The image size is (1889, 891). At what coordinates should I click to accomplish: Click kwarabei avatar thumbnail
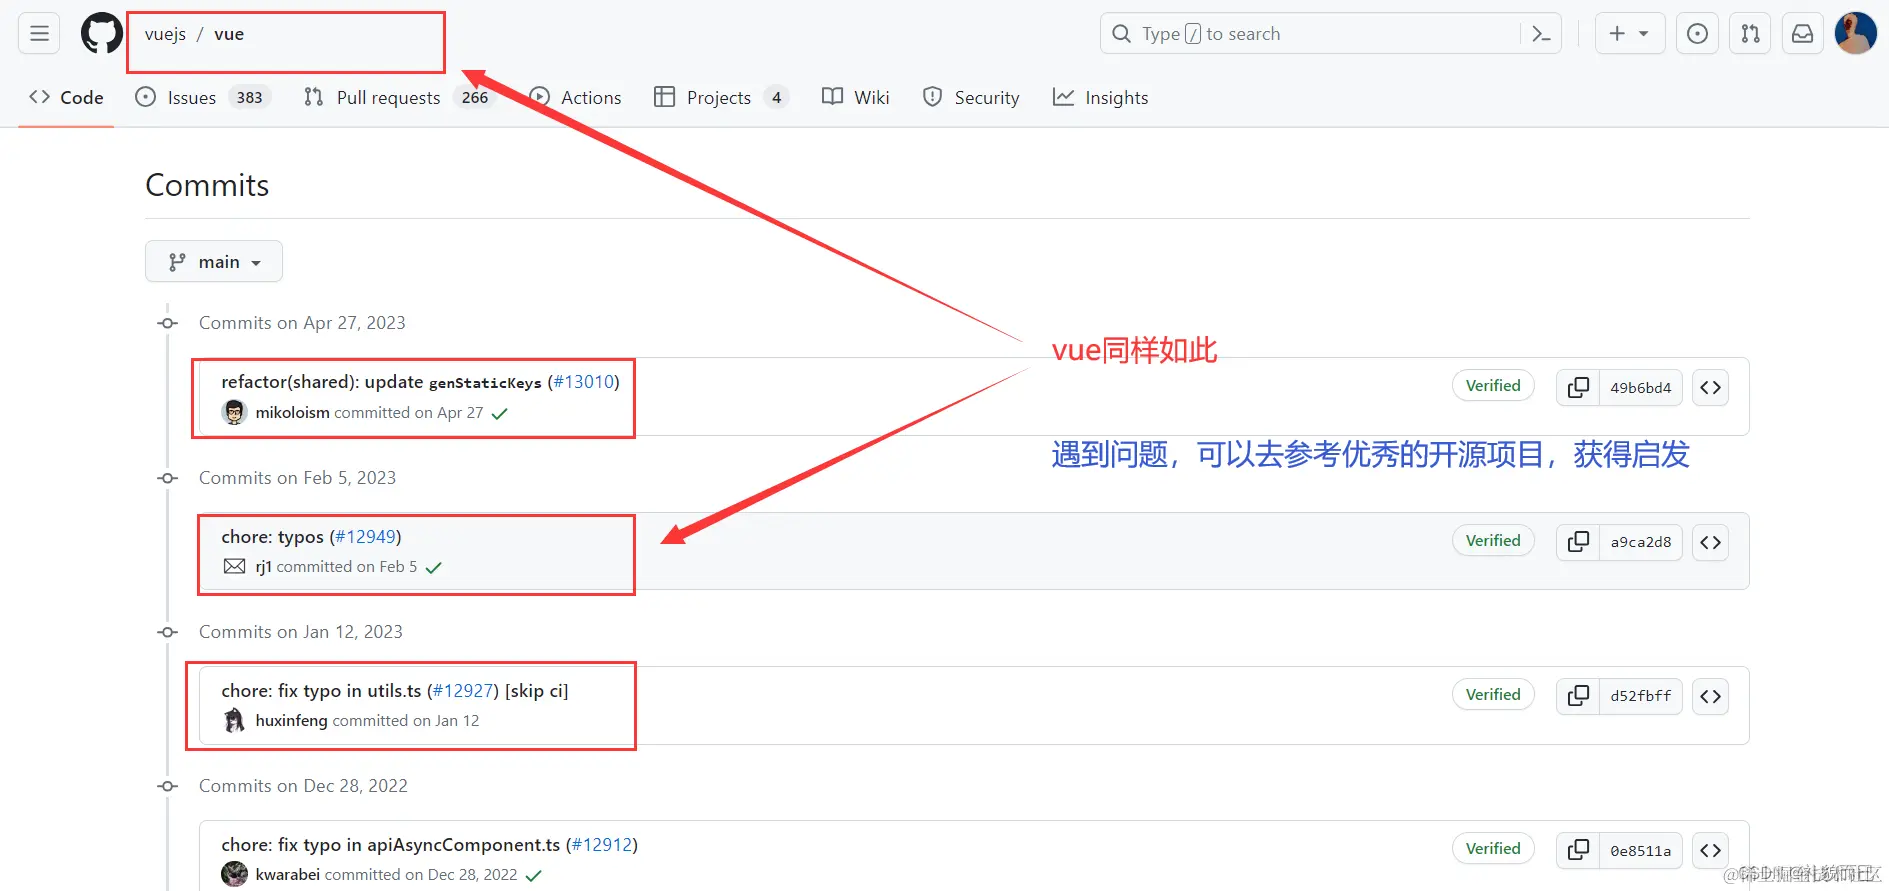(234, 874)
